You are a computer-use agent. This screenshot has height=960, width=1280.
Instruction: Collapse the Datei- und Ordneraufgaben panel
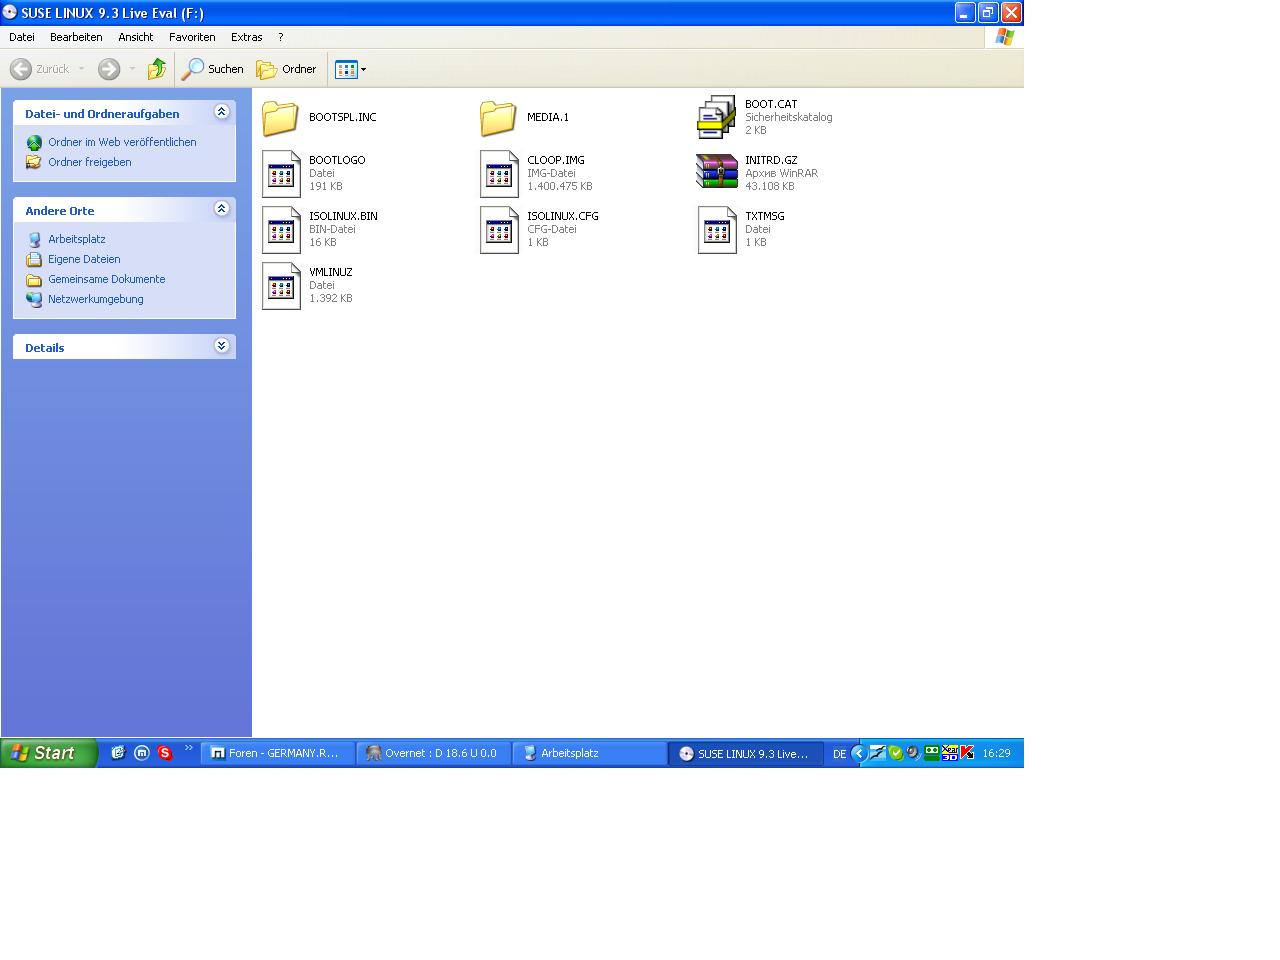[x=222, y=112]
